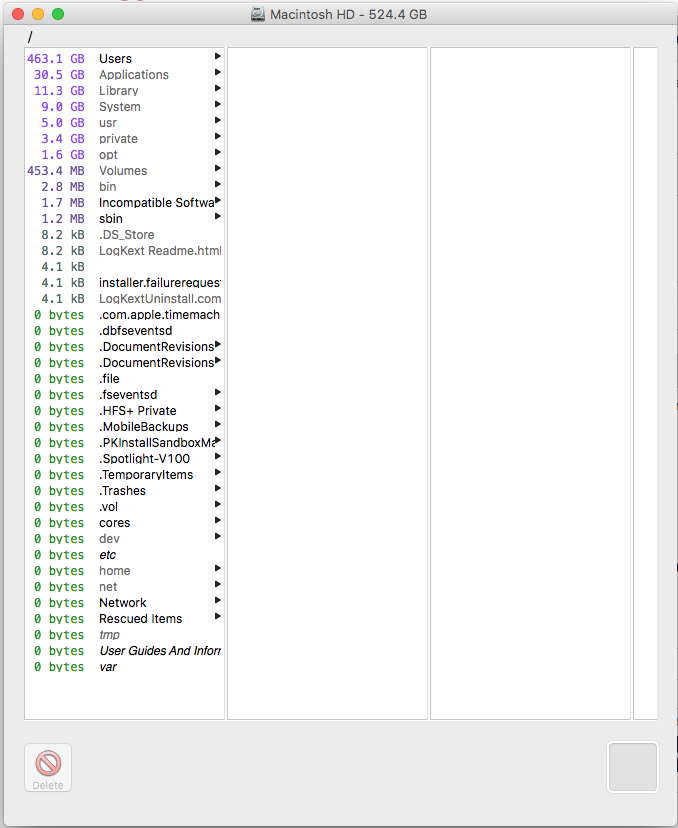This screenshot has height=828, width=678.
Task: Select LogKext Readme.html file
Action: [160, 251]
